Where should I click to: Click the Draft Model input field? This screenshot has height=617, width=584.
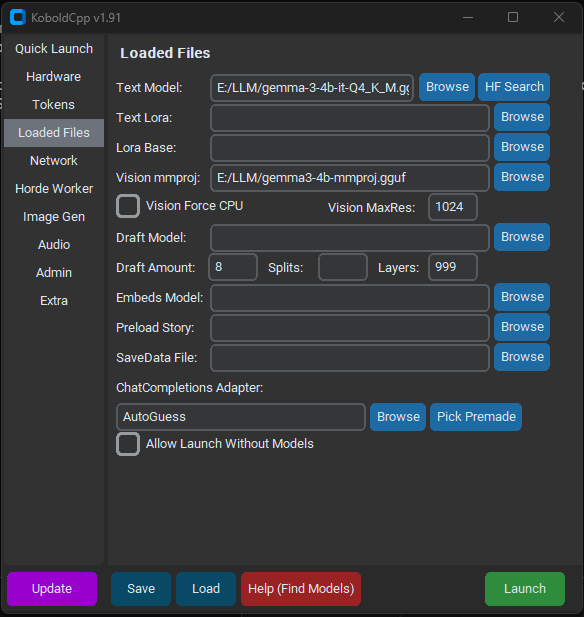pyautogui.click(x=350, y=238)
